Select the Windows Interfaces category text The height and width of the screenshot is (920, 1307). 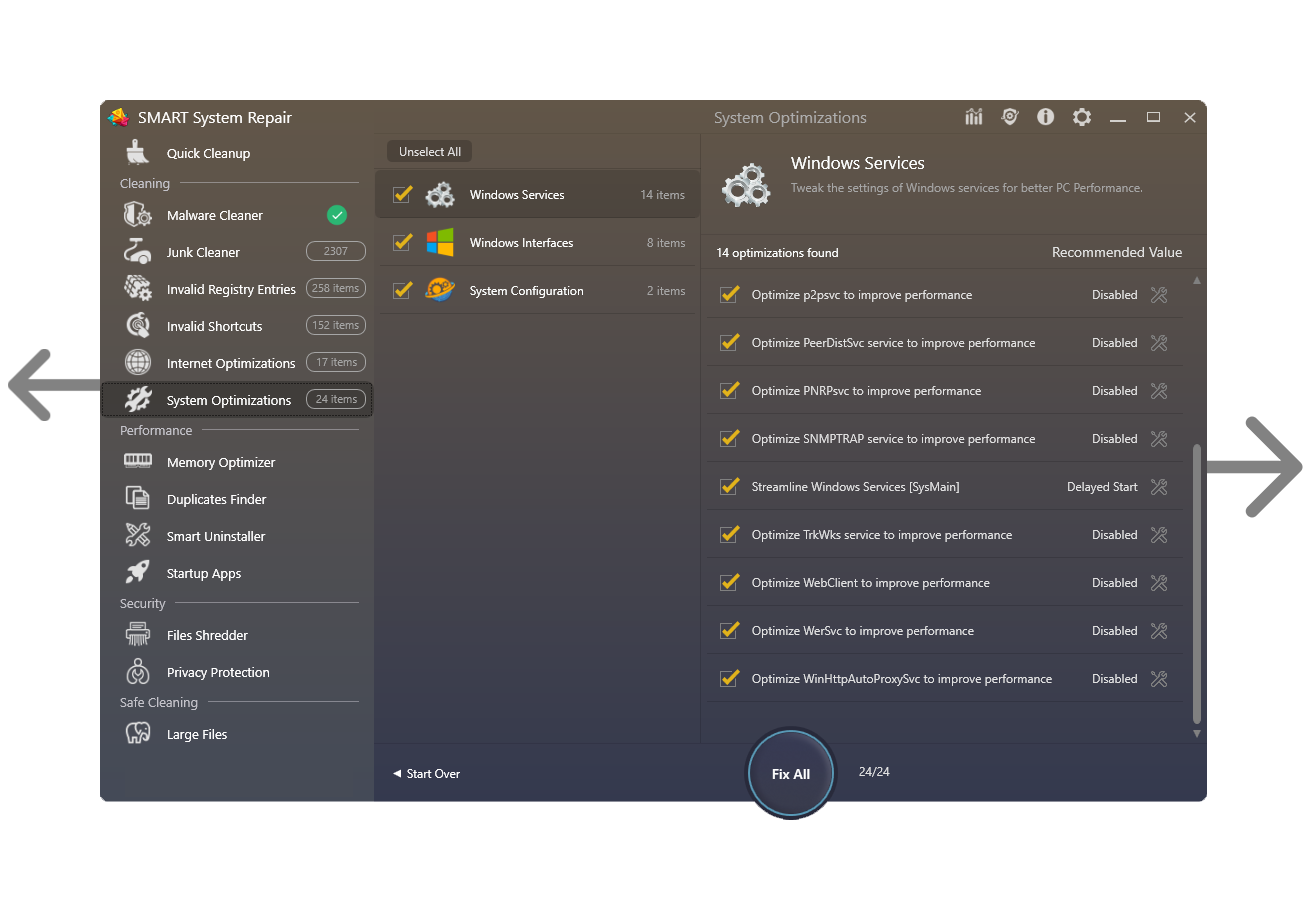[521, 243]
